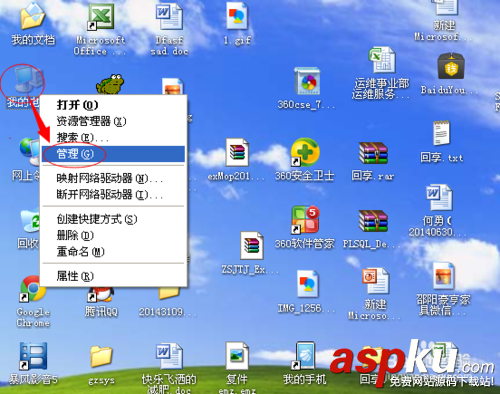Open the BaiduYou... shortcut icon
The image size is (500, 394).
click(451, 67)
